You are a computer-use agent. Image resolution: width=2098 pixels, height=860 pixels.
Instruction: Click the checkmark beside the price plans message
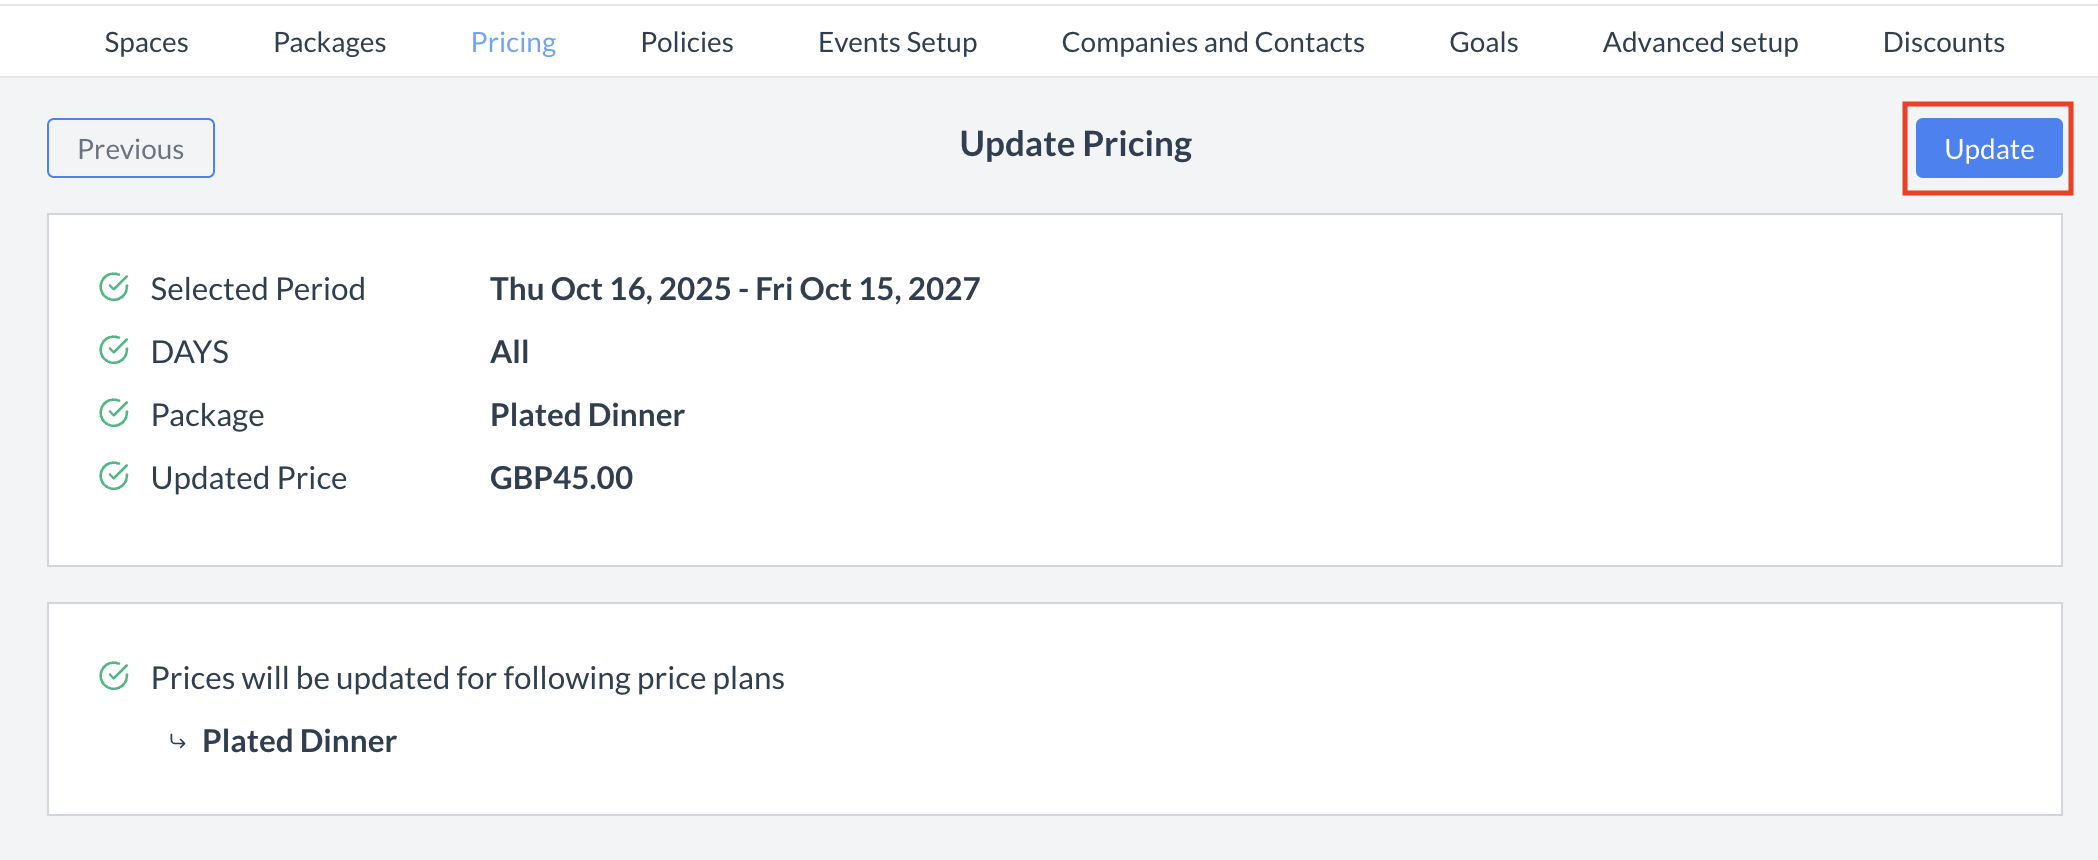(114, 676)
